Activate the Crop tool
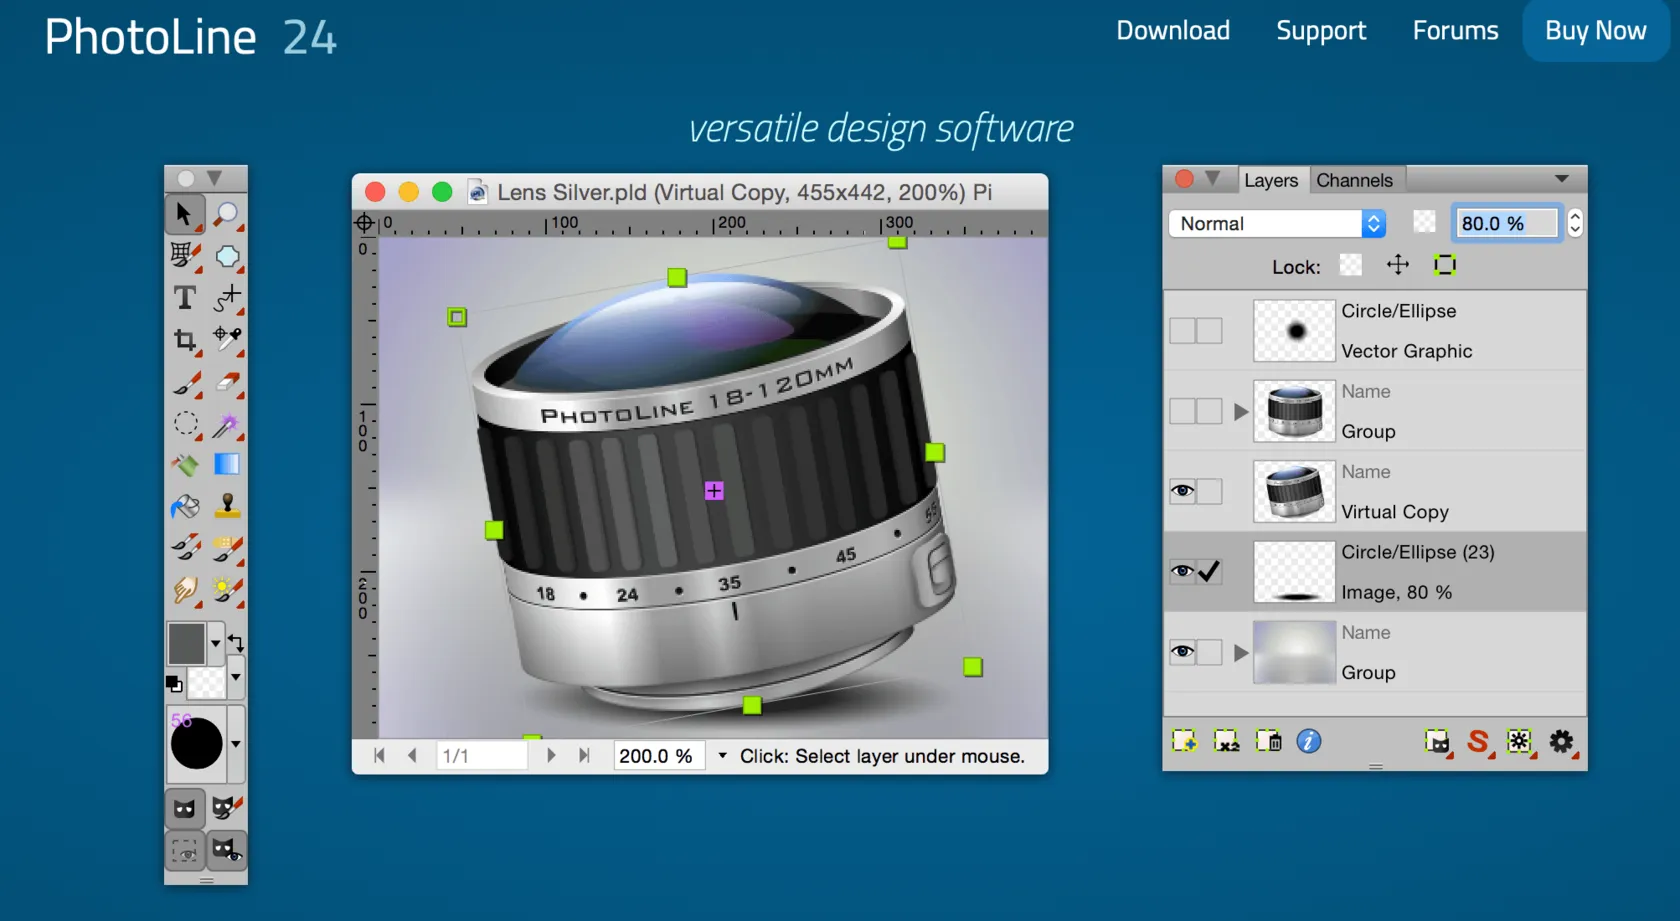1680x921 pixels. 184,340
